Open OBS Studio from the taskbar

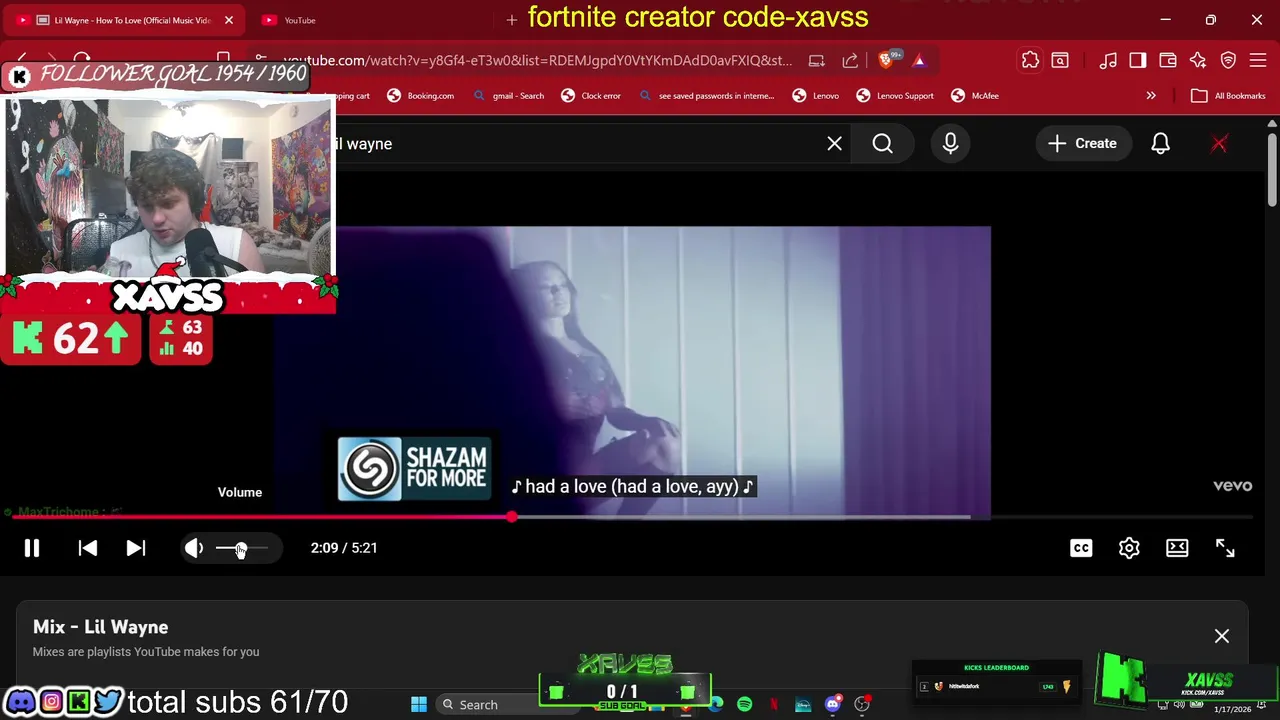(862, 705)
